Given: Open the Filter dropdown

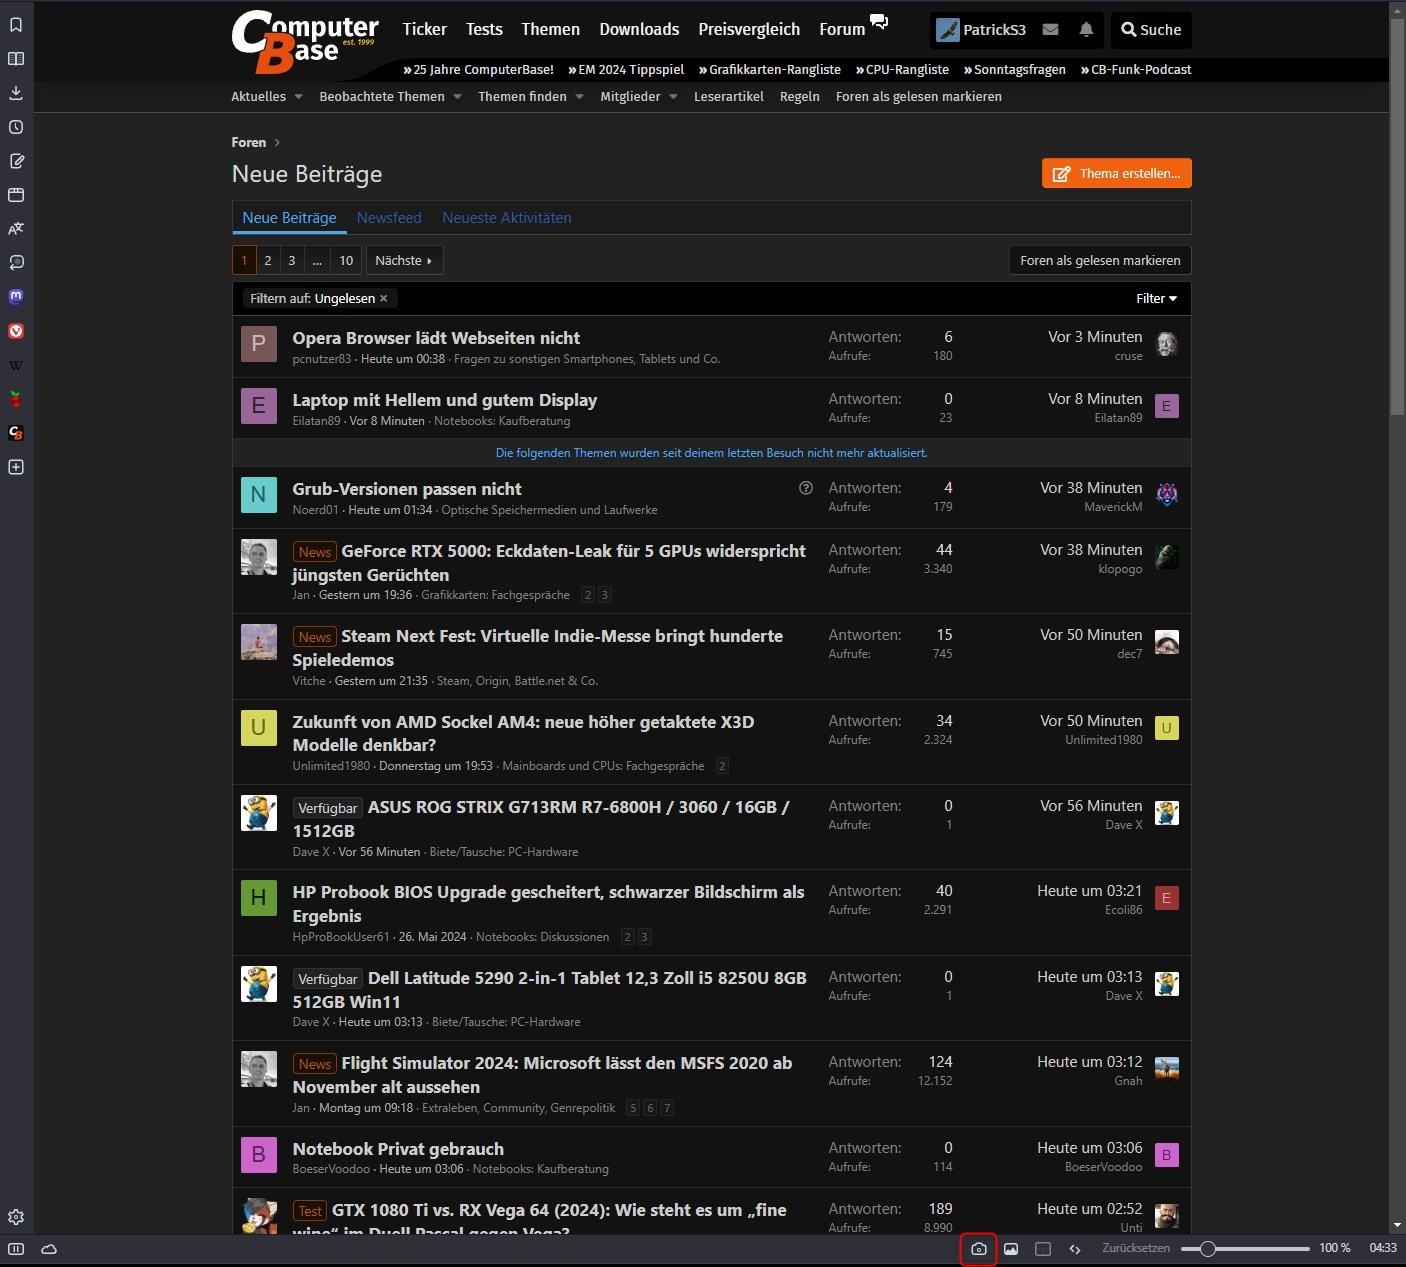Looking at the screenshot, I should (1156, 299).
